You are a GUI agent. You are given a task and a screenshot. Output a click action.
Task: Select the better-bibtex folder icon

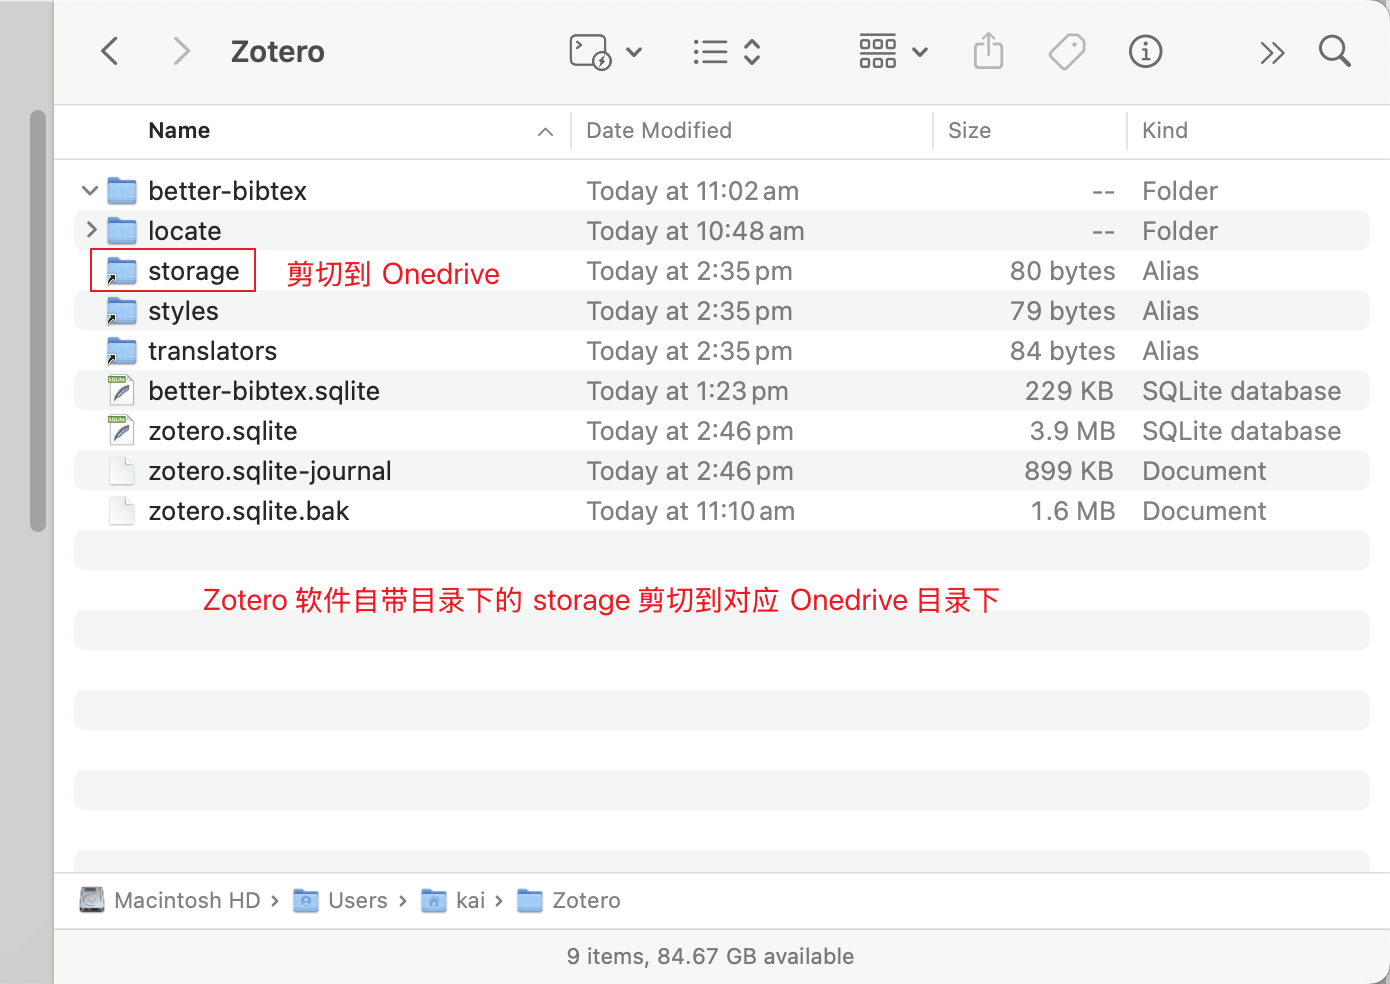(x=122, y=190)
